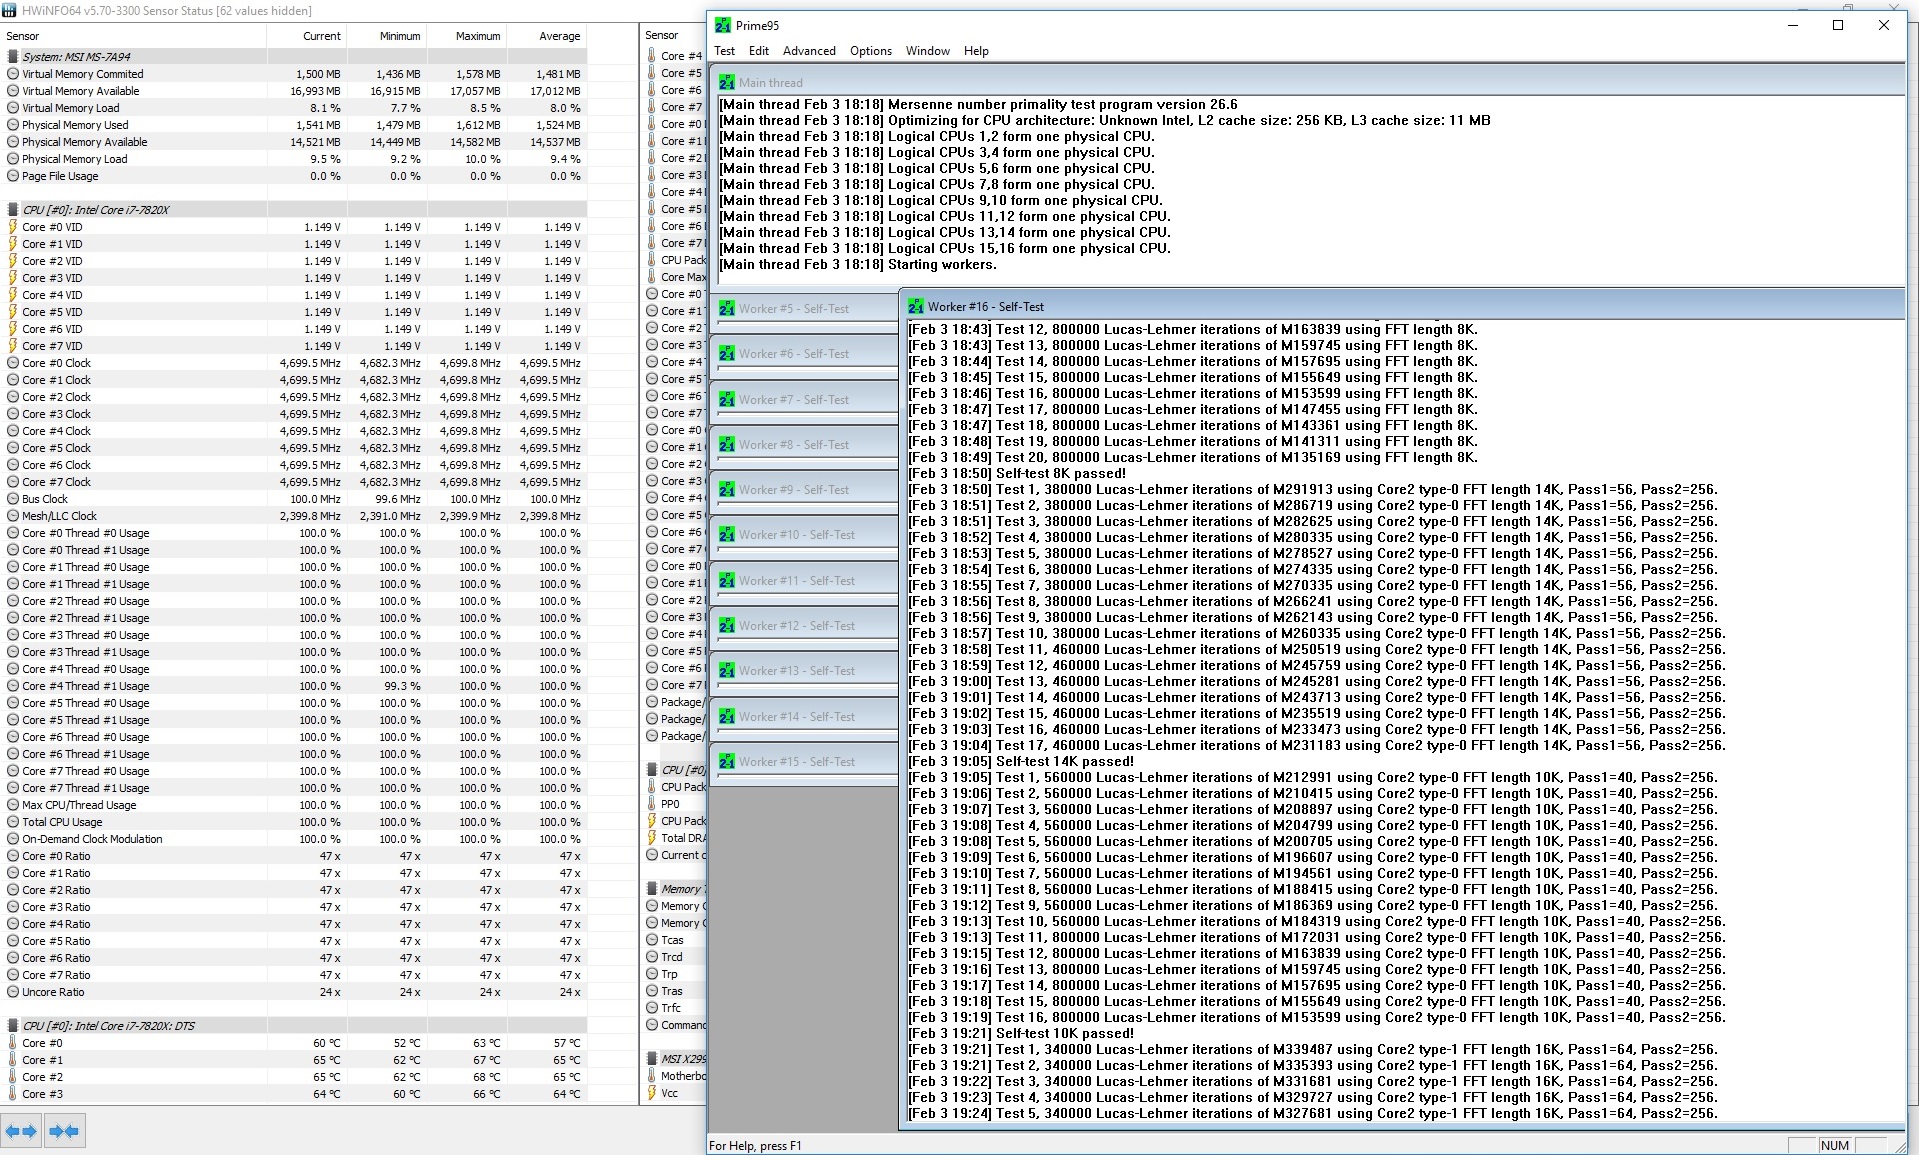This screenshot has height=1155, width=1919.
Task: Open the Advanced menu in Prime95
Action: point(809,51)
